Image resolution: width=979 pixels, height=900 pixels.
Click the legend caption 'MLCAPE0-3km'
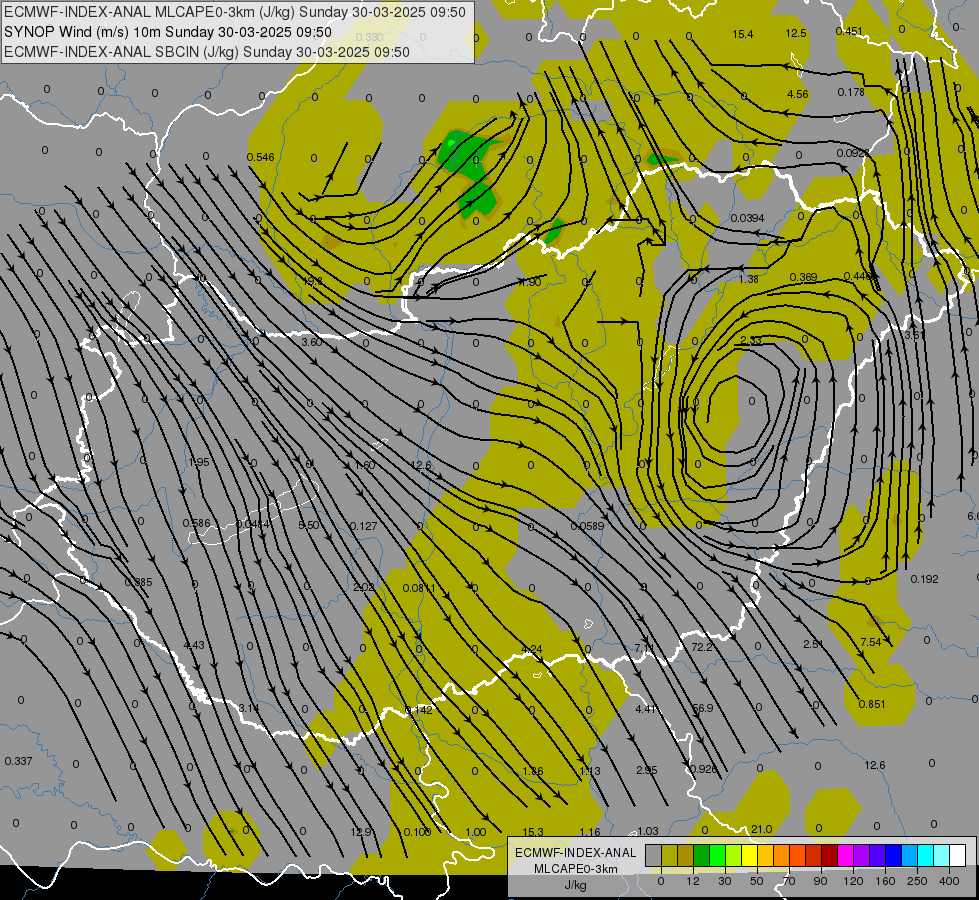coord(575,869)
